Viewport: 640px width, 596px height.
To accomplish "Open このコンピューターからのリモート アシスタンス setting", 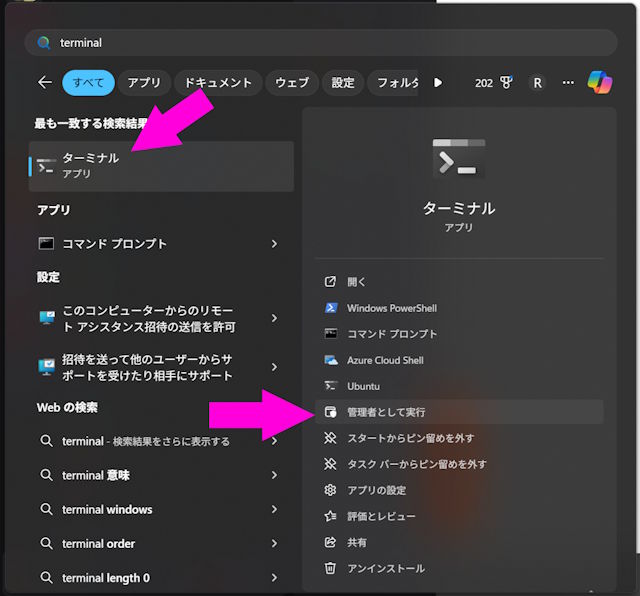I will (162, 318).
